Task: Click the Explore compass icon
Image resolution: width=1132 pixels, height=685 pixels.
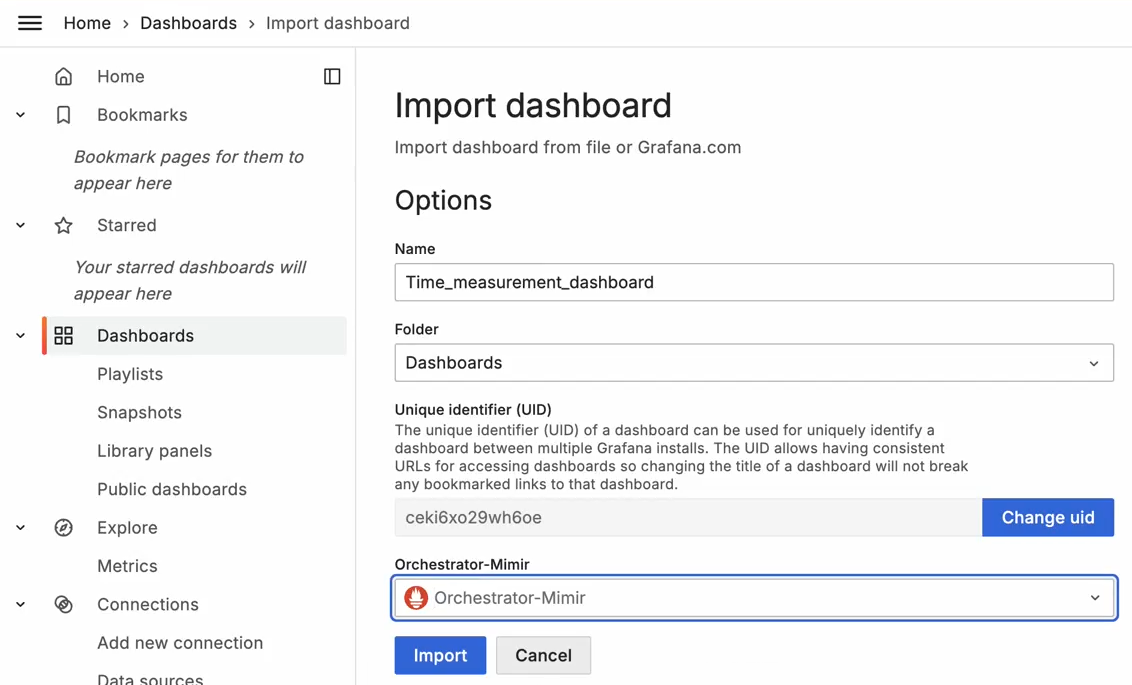Action: [63, 527]
